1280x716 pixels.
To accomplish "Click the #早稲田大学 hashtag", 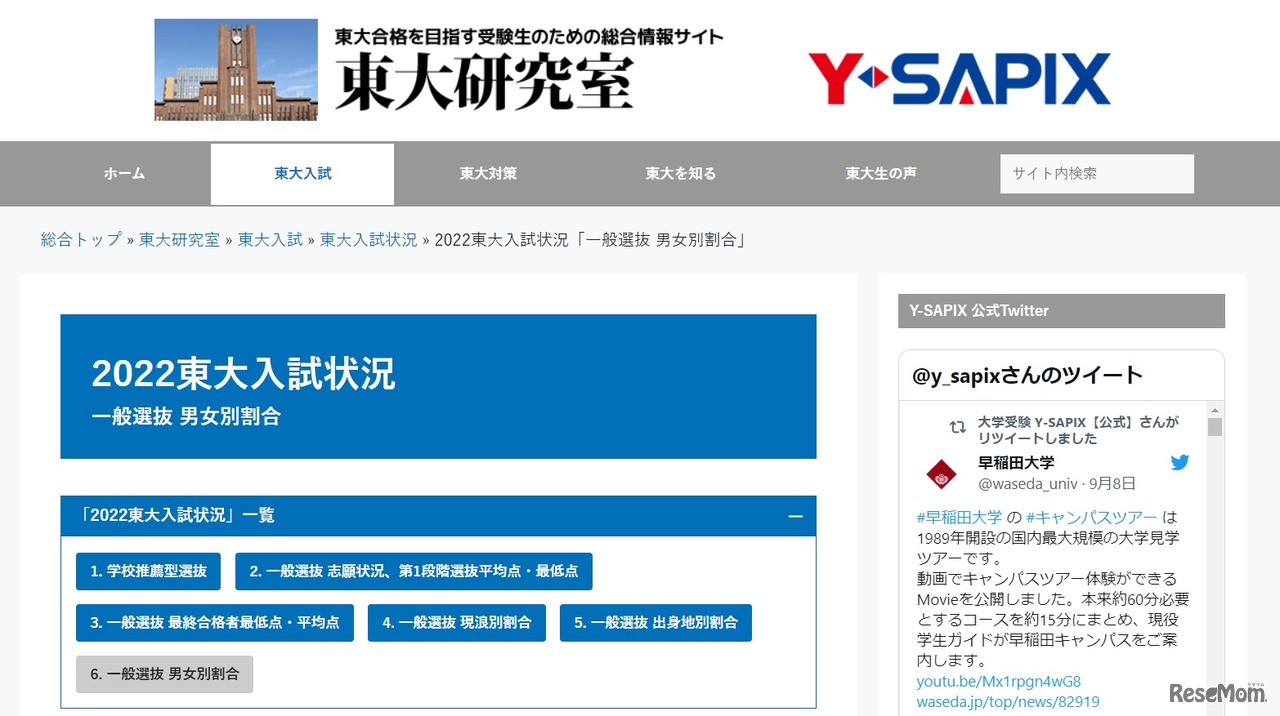I will pos(959,517).
